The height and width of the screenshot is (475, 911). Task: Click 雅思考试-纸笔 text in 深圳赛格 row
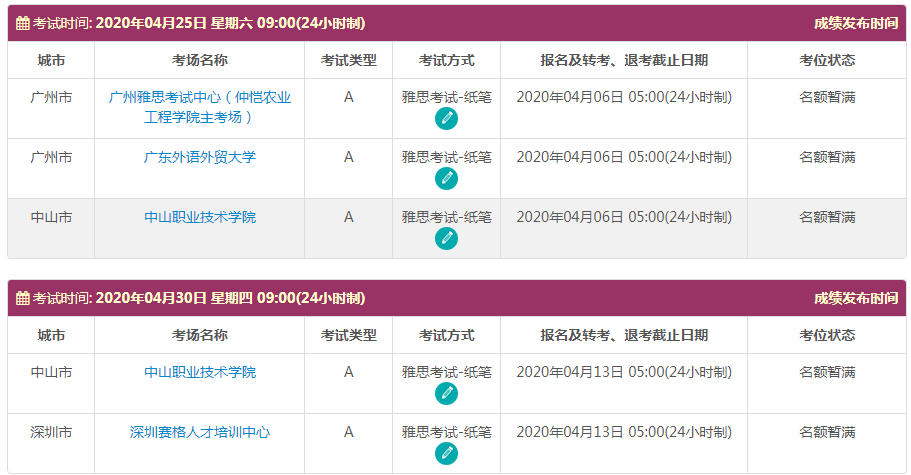coord(446,432)
